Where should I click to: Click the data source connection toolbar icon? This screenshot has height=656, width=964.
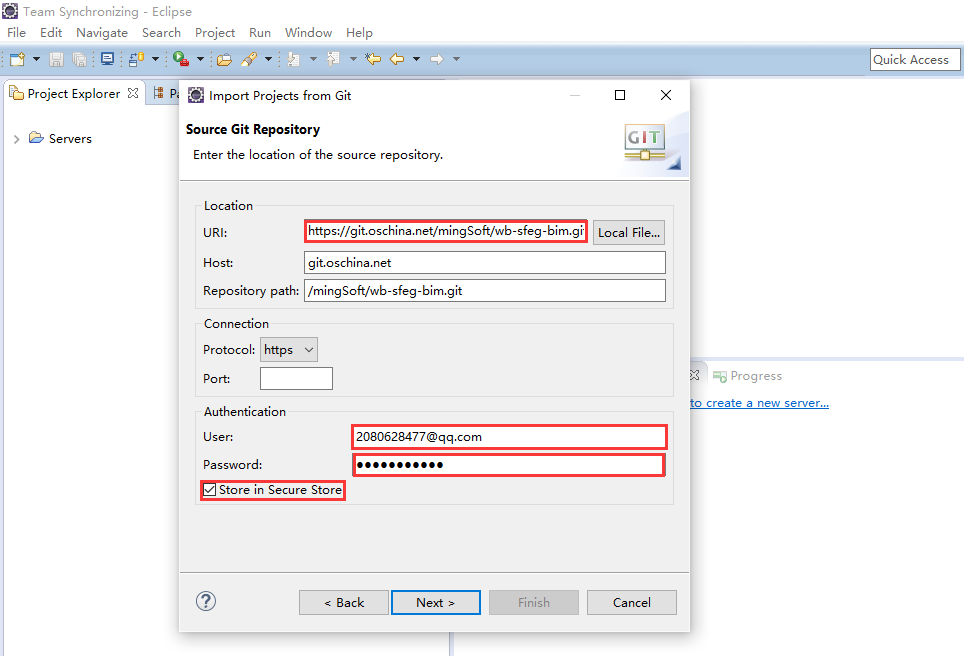click(136, 59)
